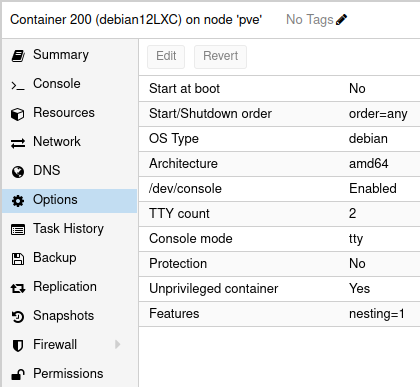420x387 pixels.
Task: Click the Snapshots history icon
Action: (18, 317)
